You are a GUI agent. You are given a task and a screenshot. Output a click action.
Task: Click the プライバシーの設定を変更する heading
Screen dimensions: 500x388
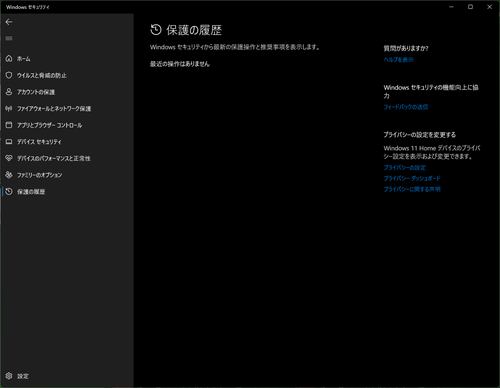pos(420,135)
